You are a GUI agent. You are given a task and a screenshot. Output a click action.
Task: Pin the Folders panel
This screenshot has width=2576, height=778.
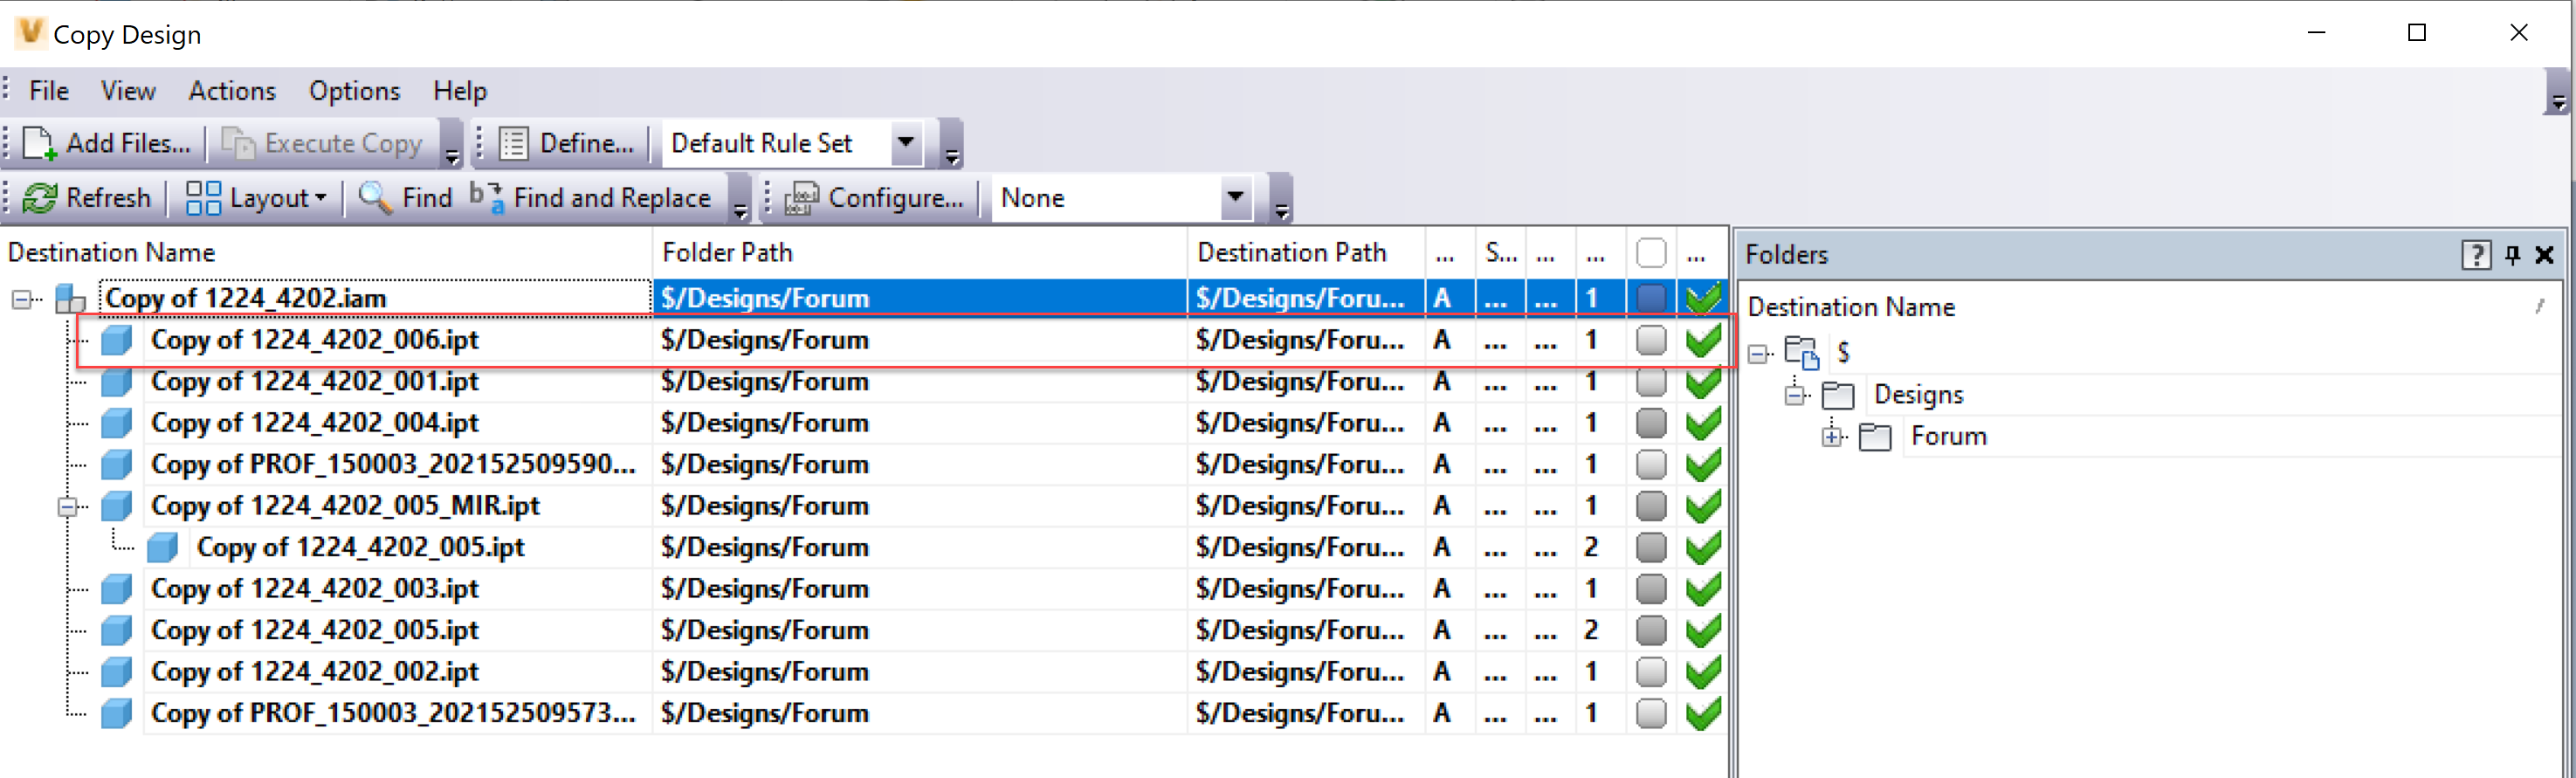[x=2513, y=255]
